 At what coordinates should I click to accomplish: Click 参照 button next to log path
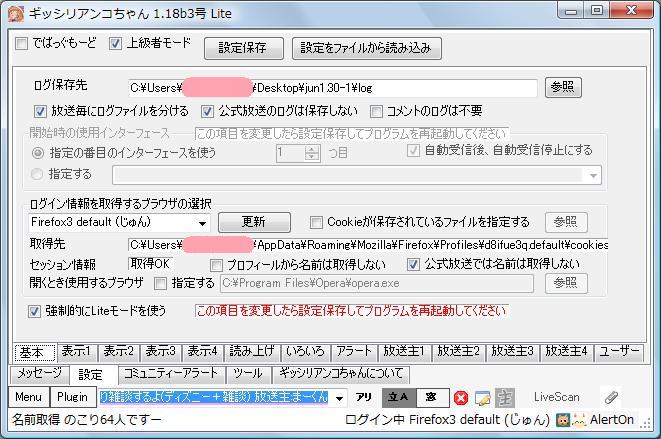(565, 88)
